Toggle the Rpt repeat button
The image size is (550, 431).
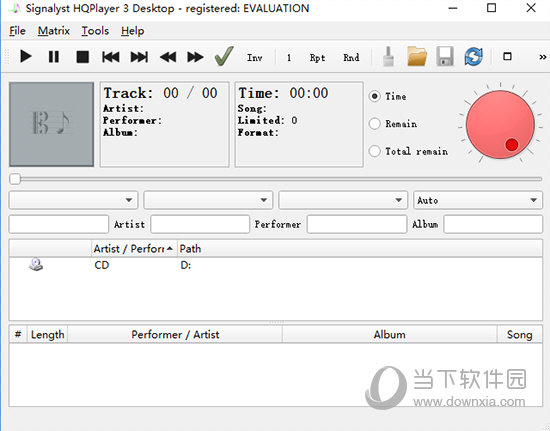coord(317,58)
